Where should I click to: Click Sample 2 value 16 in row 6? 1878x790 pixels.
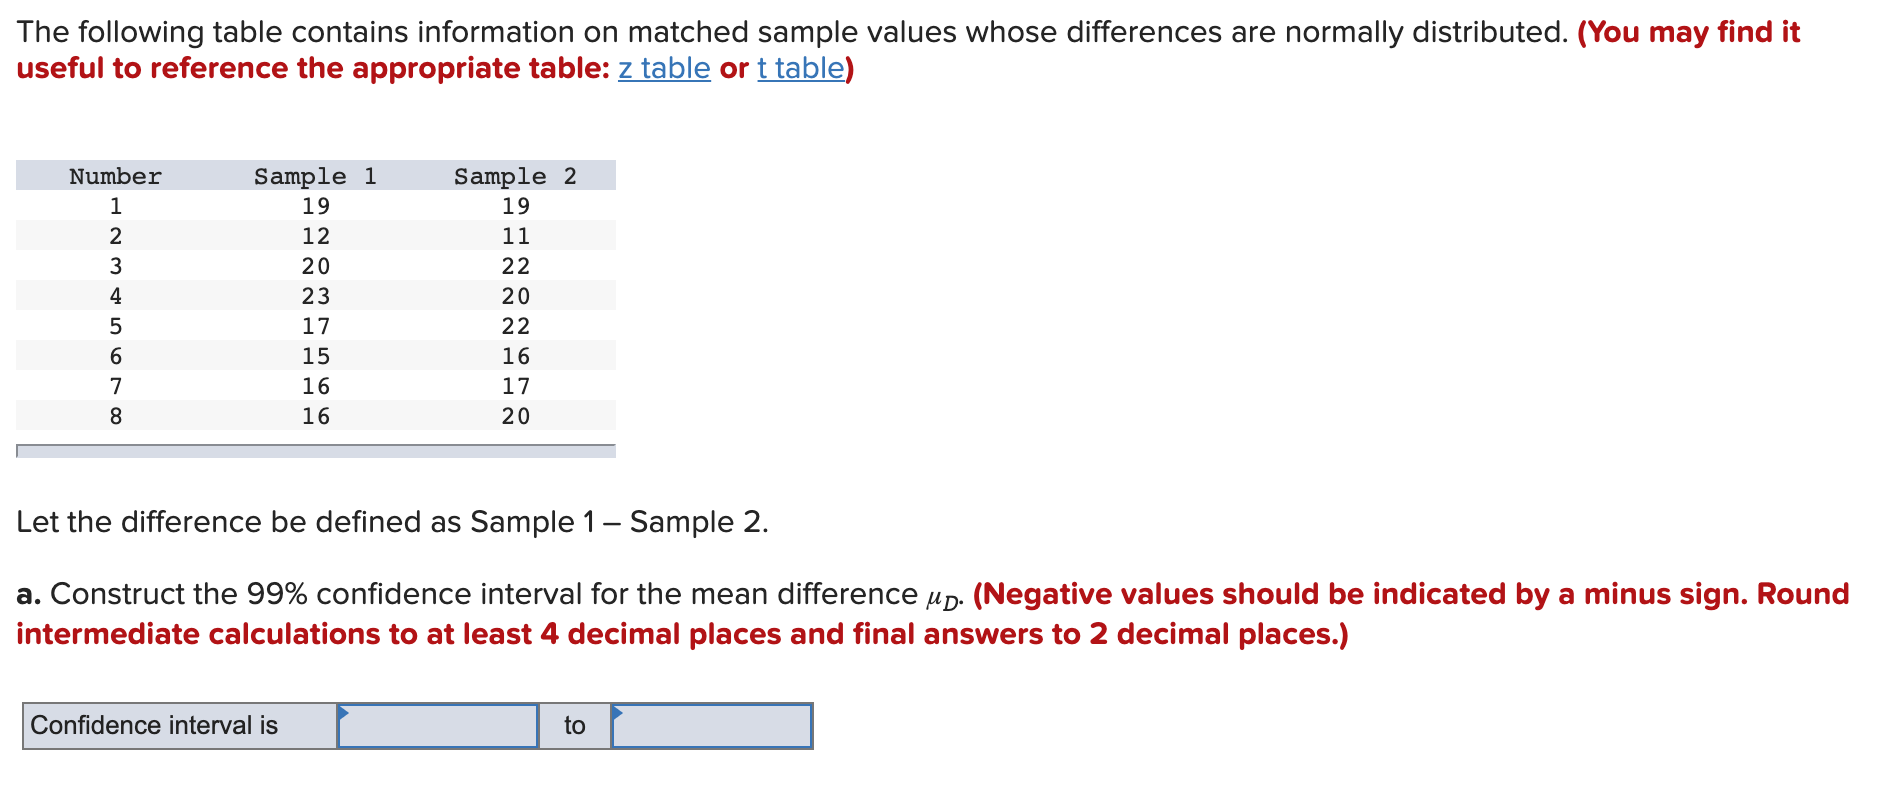516,356
